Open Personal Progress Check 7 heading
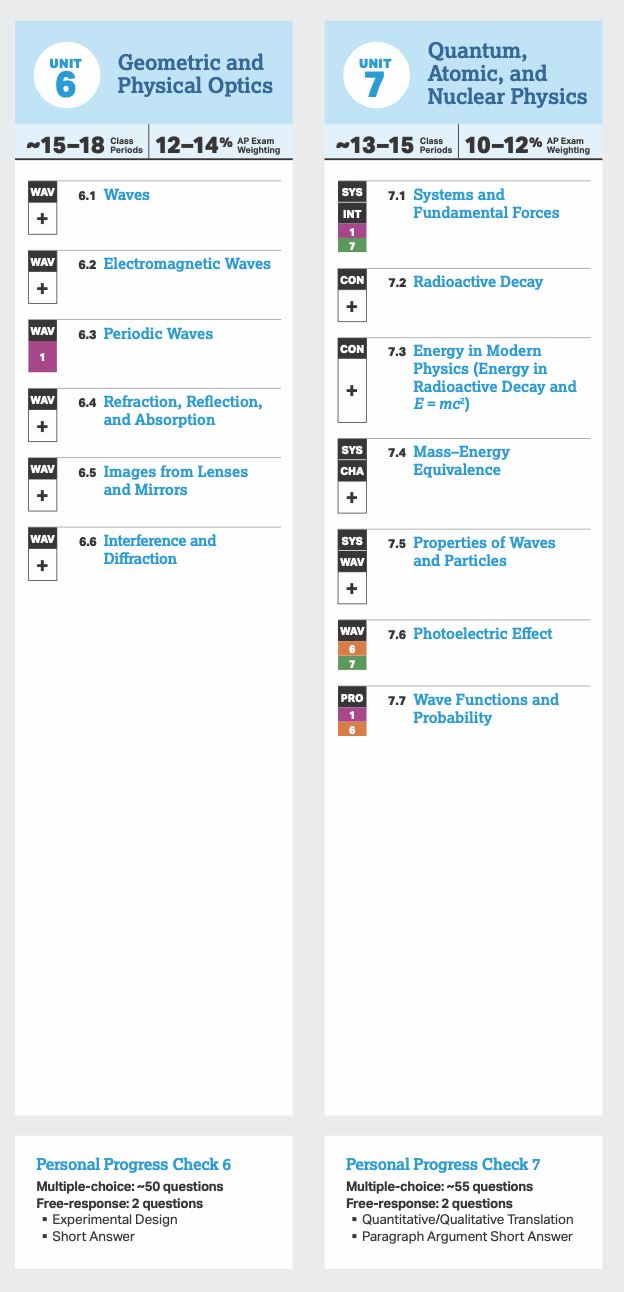624x1292 pixels. point(443,1164)
